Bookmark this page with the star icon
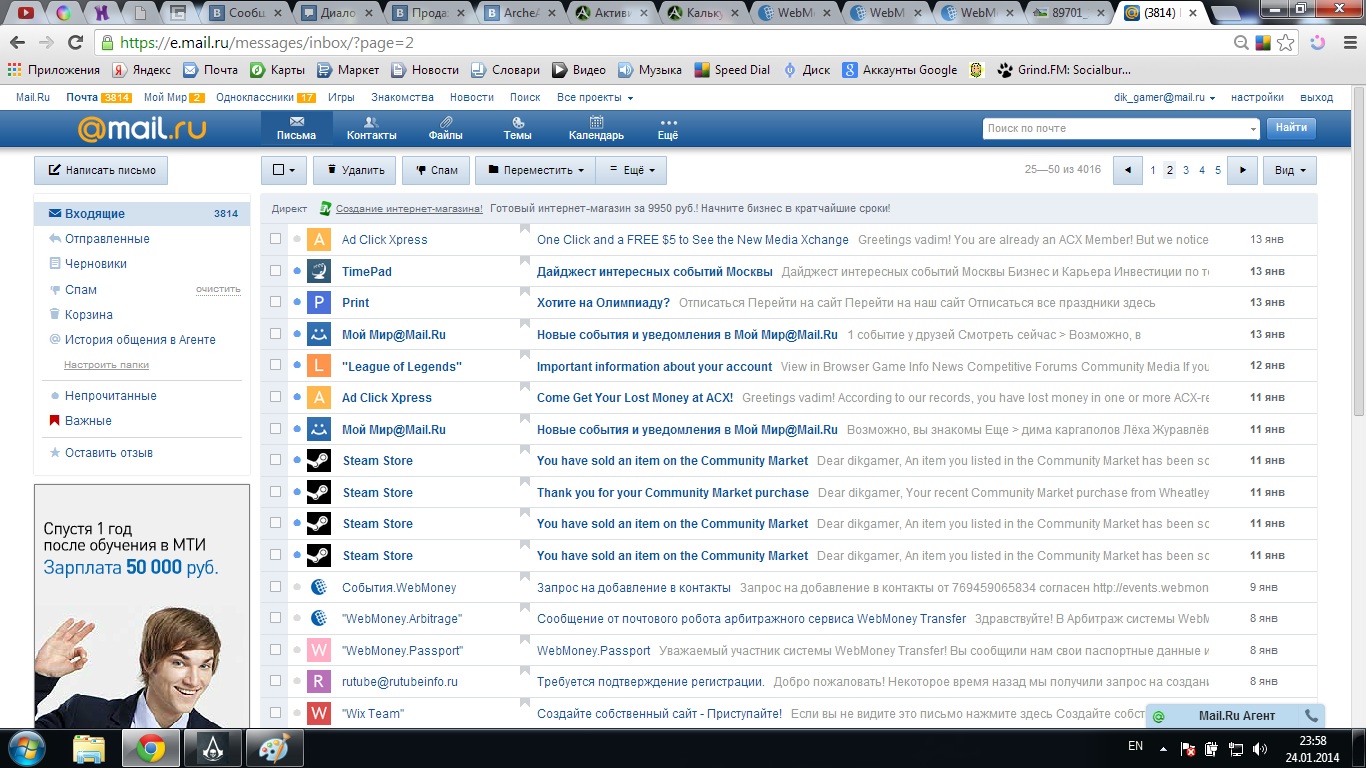Image resolution: width=1366 pixels, height=768 pixels. tap(1286, 43)
